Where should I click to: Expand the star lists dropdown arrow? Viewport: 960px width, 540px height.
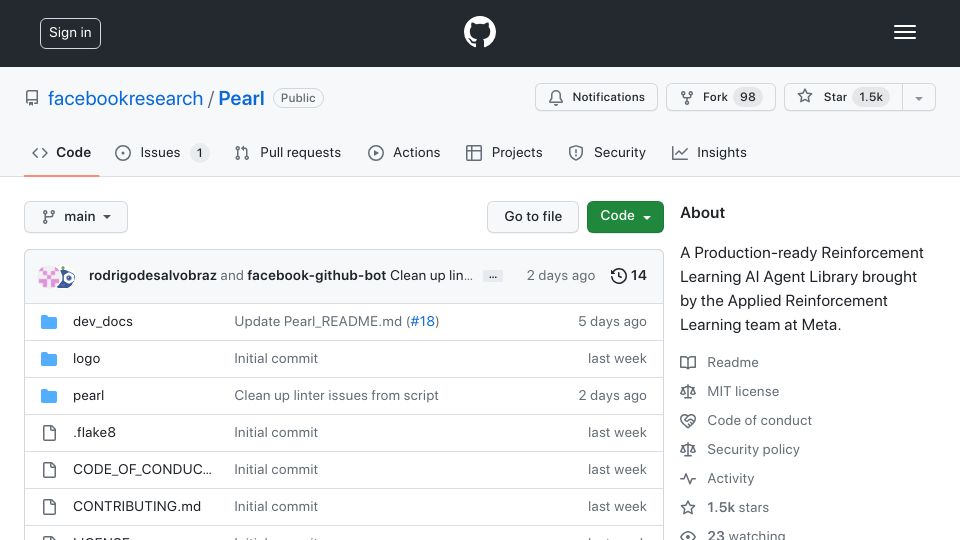coord(918,98)
